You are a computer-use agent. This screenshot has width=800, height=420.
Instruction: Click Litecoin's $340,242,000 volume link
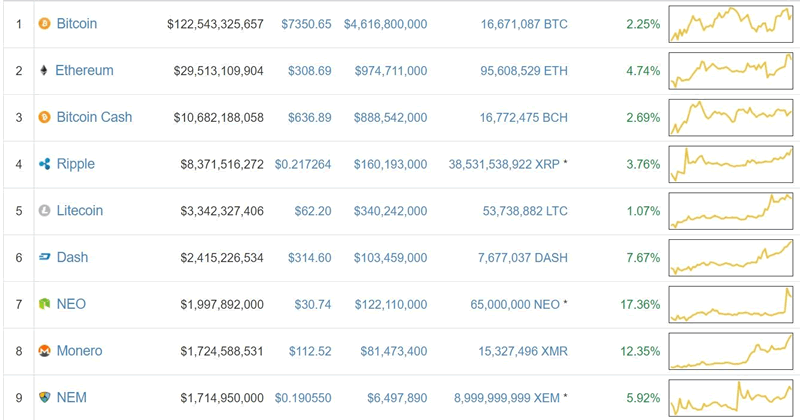385,211
